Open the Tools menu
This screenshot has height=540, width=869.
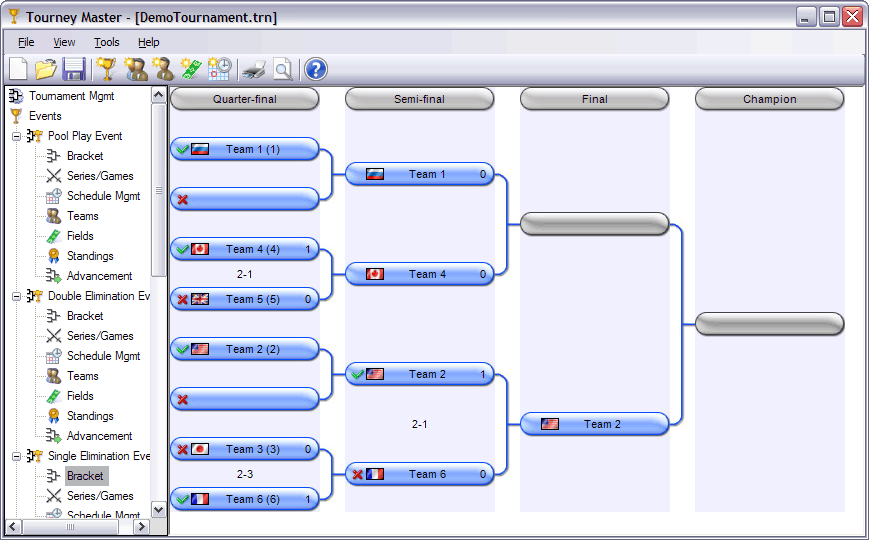coord(106,42)
